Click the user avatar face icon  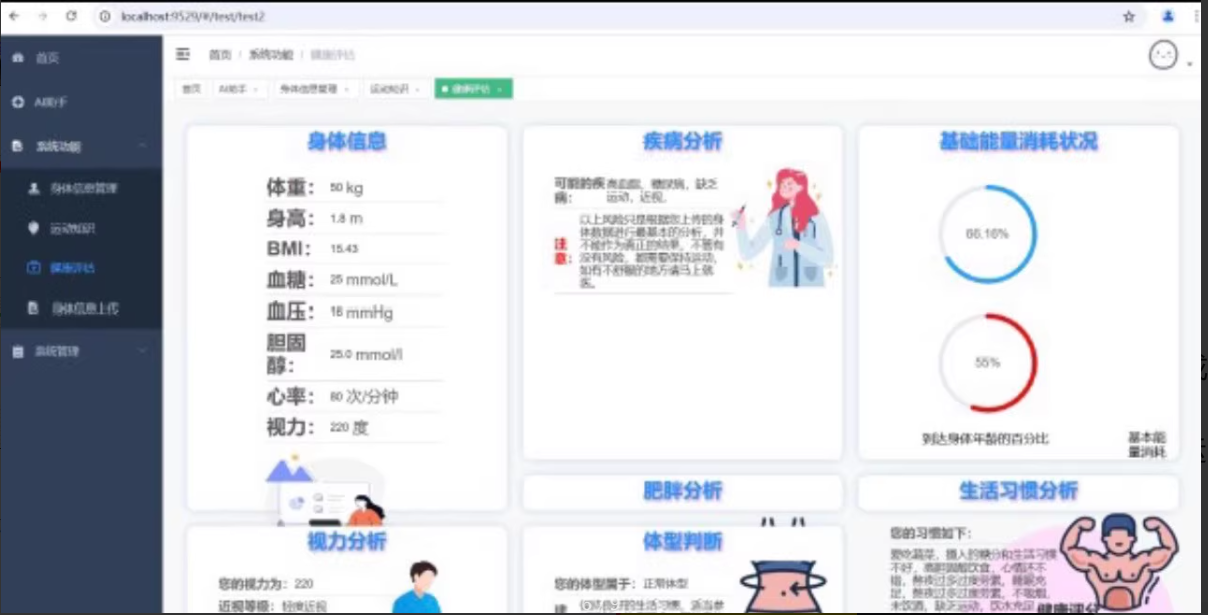click(x=1163, y=56)
